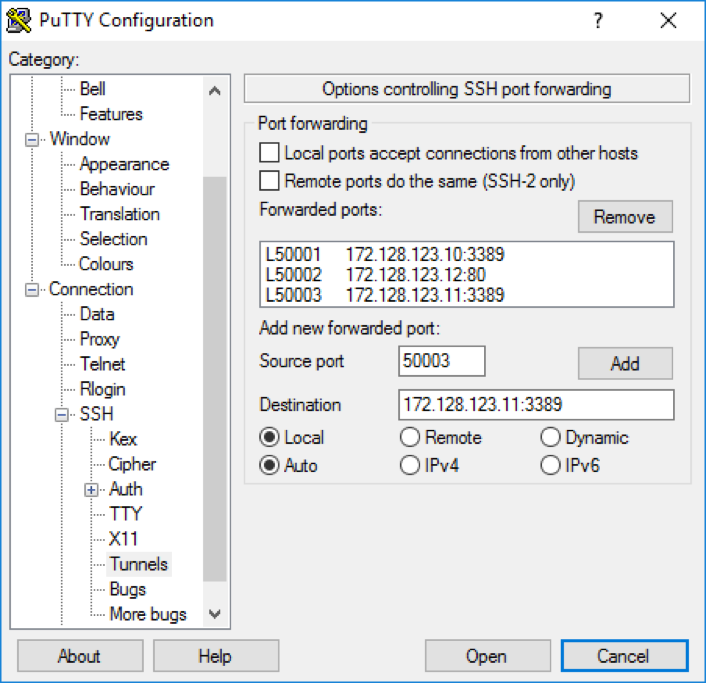Select the Remote radio button
The height and width of the screenshot is (683, 706).
tap(410, 437)
